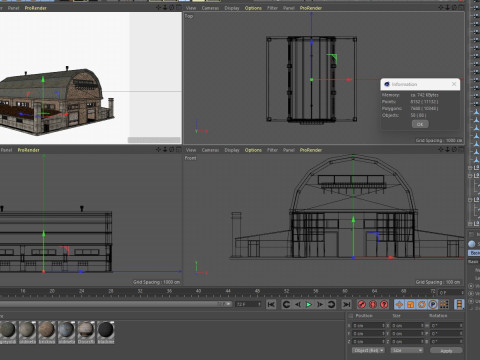480x360 pixels.
Task: Open Panel menu in Front viewport
Action: [289, 150]
